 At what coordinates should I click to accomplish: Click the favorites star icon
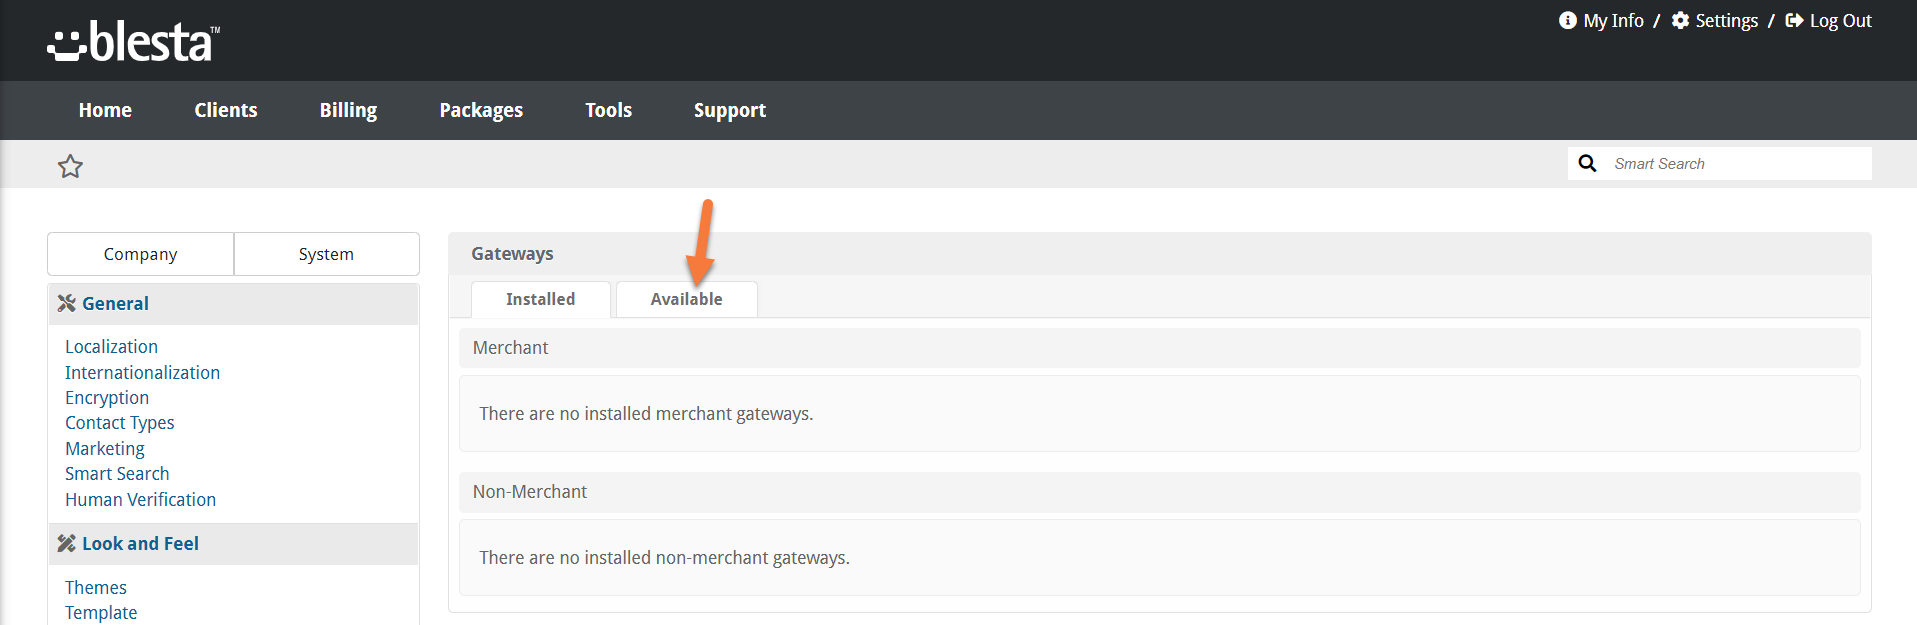[x=70, y=166]
